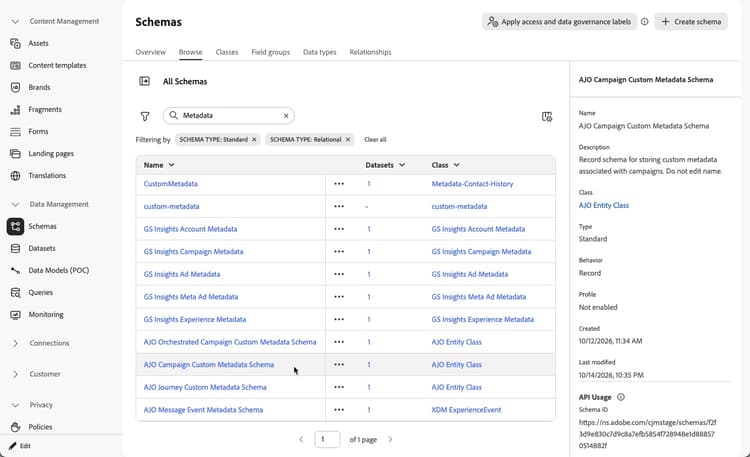The width and height of the screenshot is (750, 457).
Task: Open more actions for custom-metadata row
Action: [x=339, y=206]
